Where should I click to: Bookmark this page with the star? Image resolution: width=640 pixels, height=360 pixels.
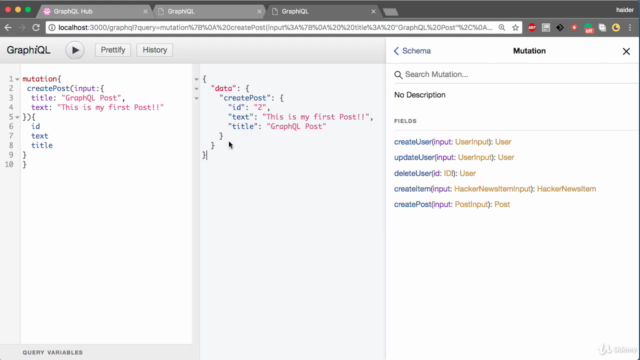click(516, 28)
